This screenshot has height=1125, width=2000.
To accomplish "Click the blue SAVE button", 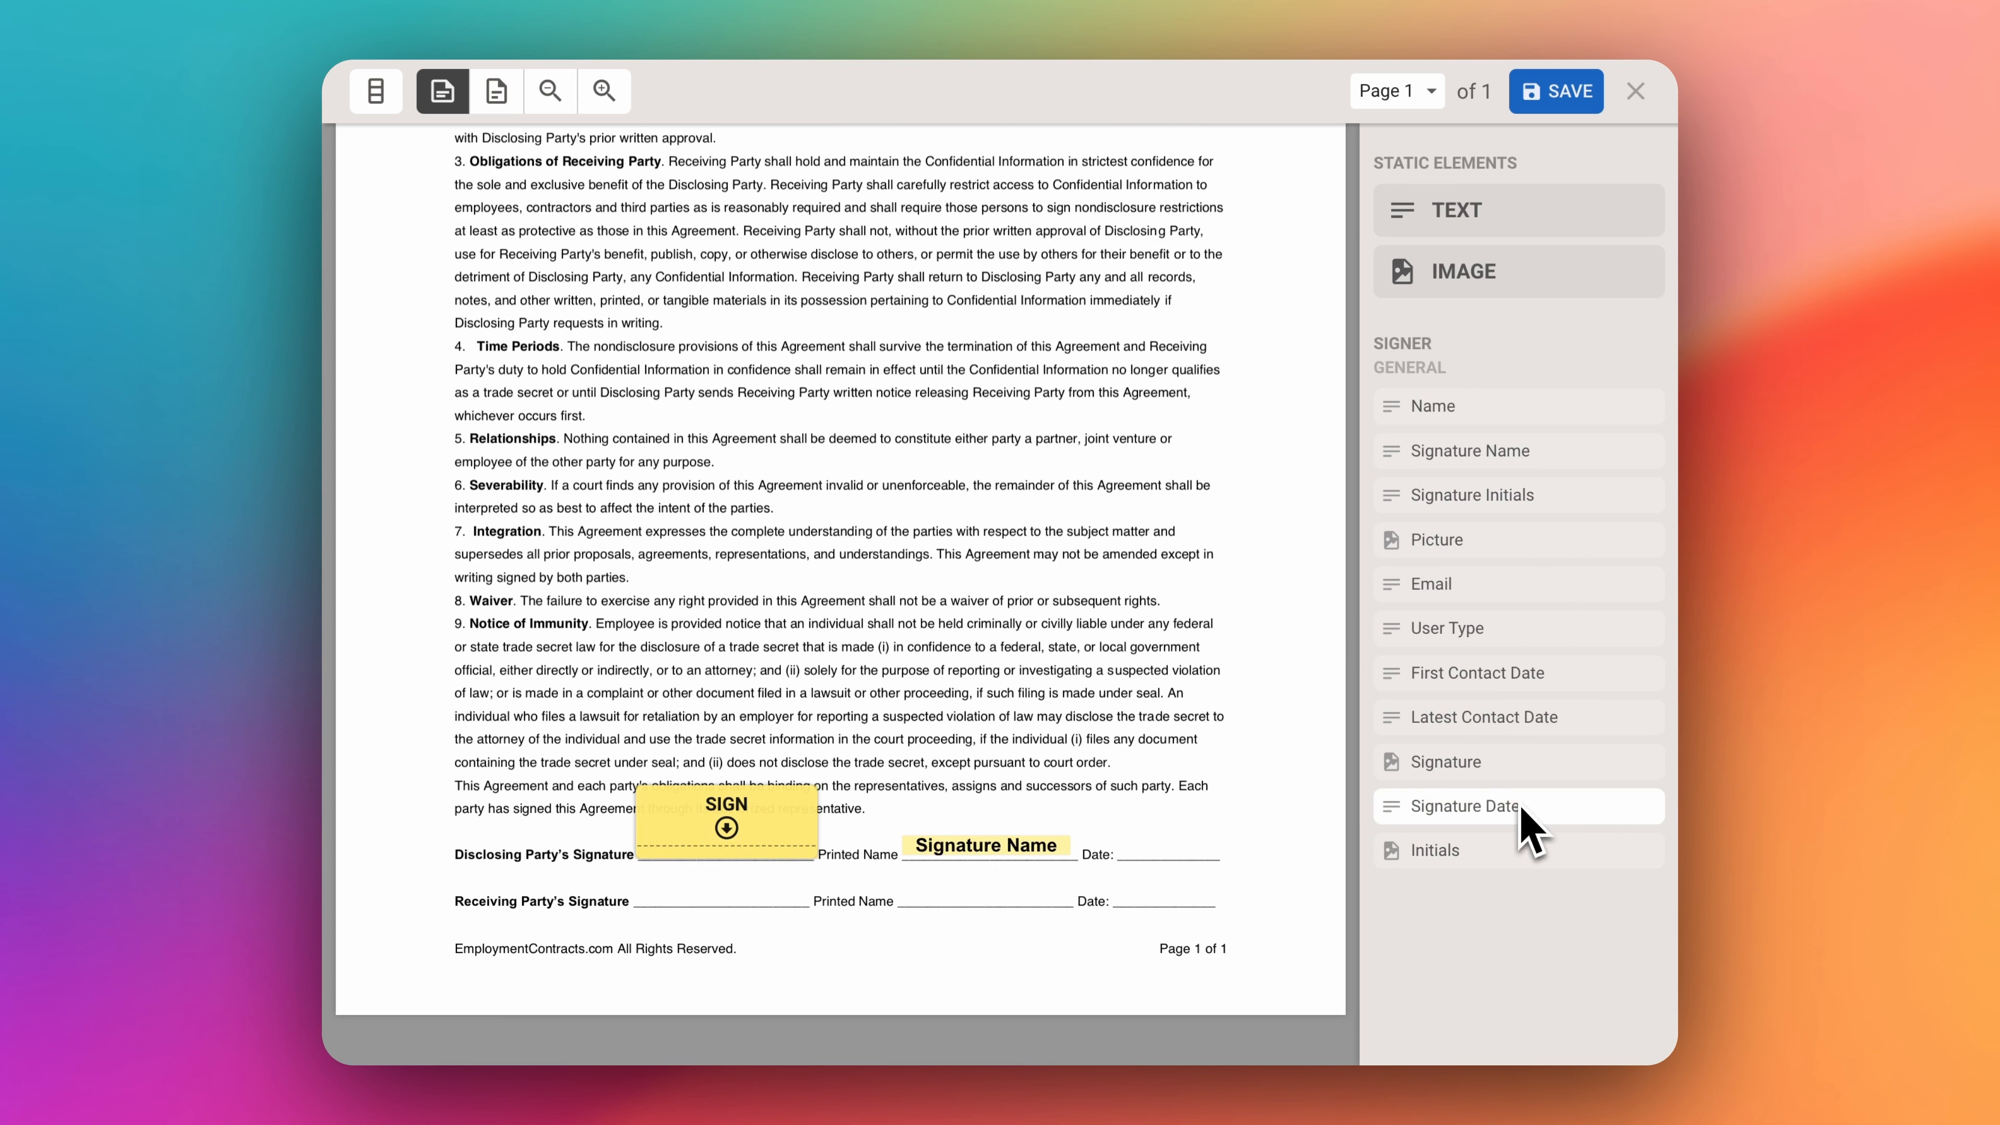I will [x=1556, y=91].
